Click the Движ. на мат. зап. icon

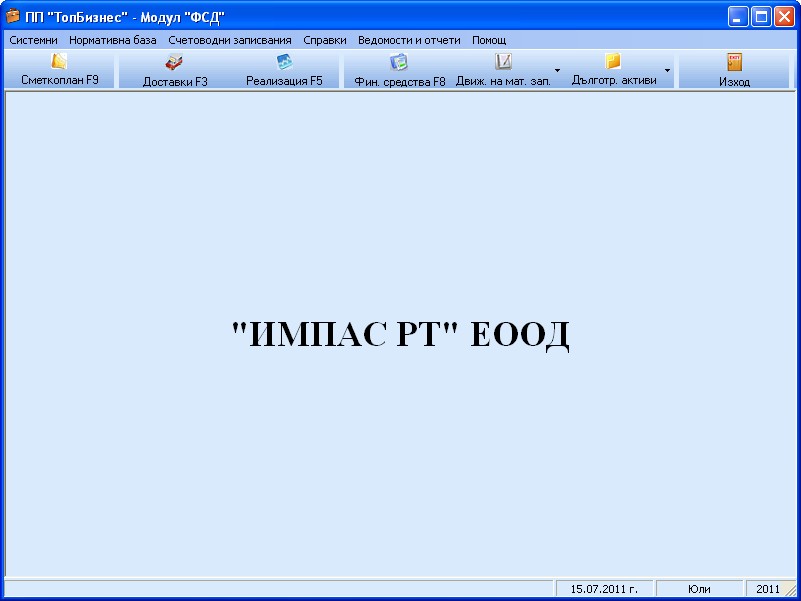click(503, 62)
